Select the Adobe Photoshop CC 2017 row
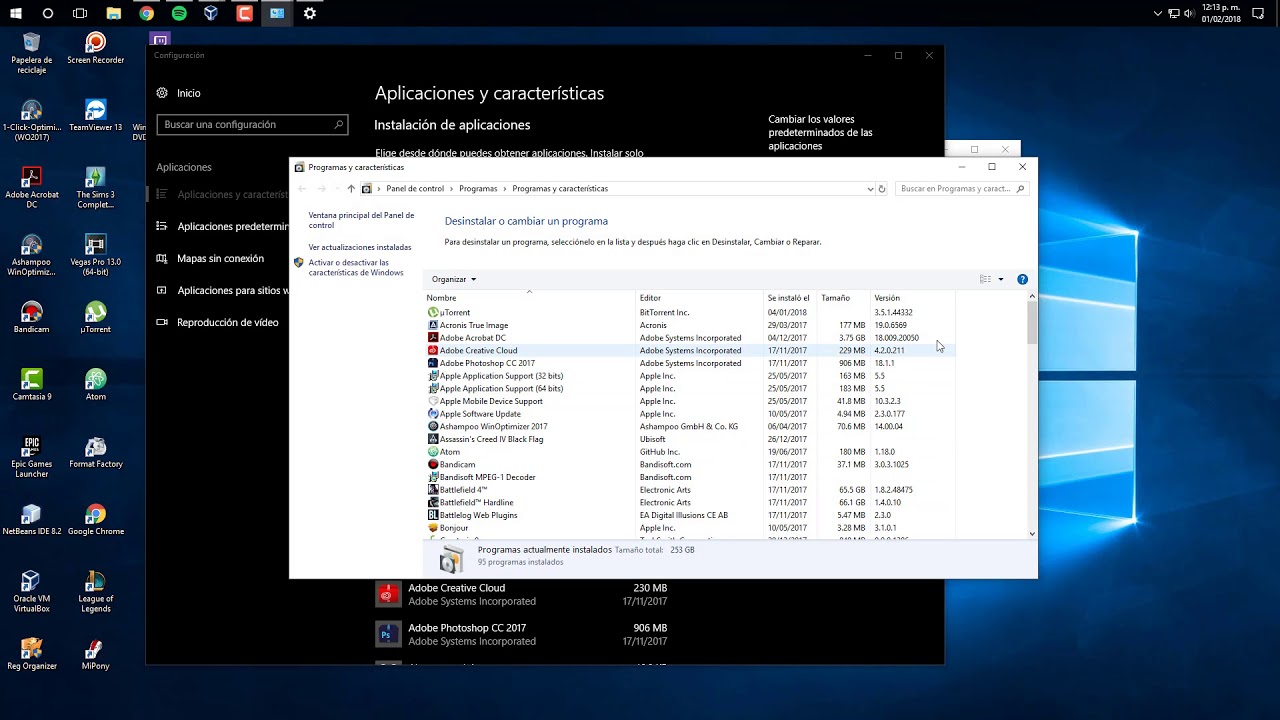1280x720 pixels. coord(690,363)
